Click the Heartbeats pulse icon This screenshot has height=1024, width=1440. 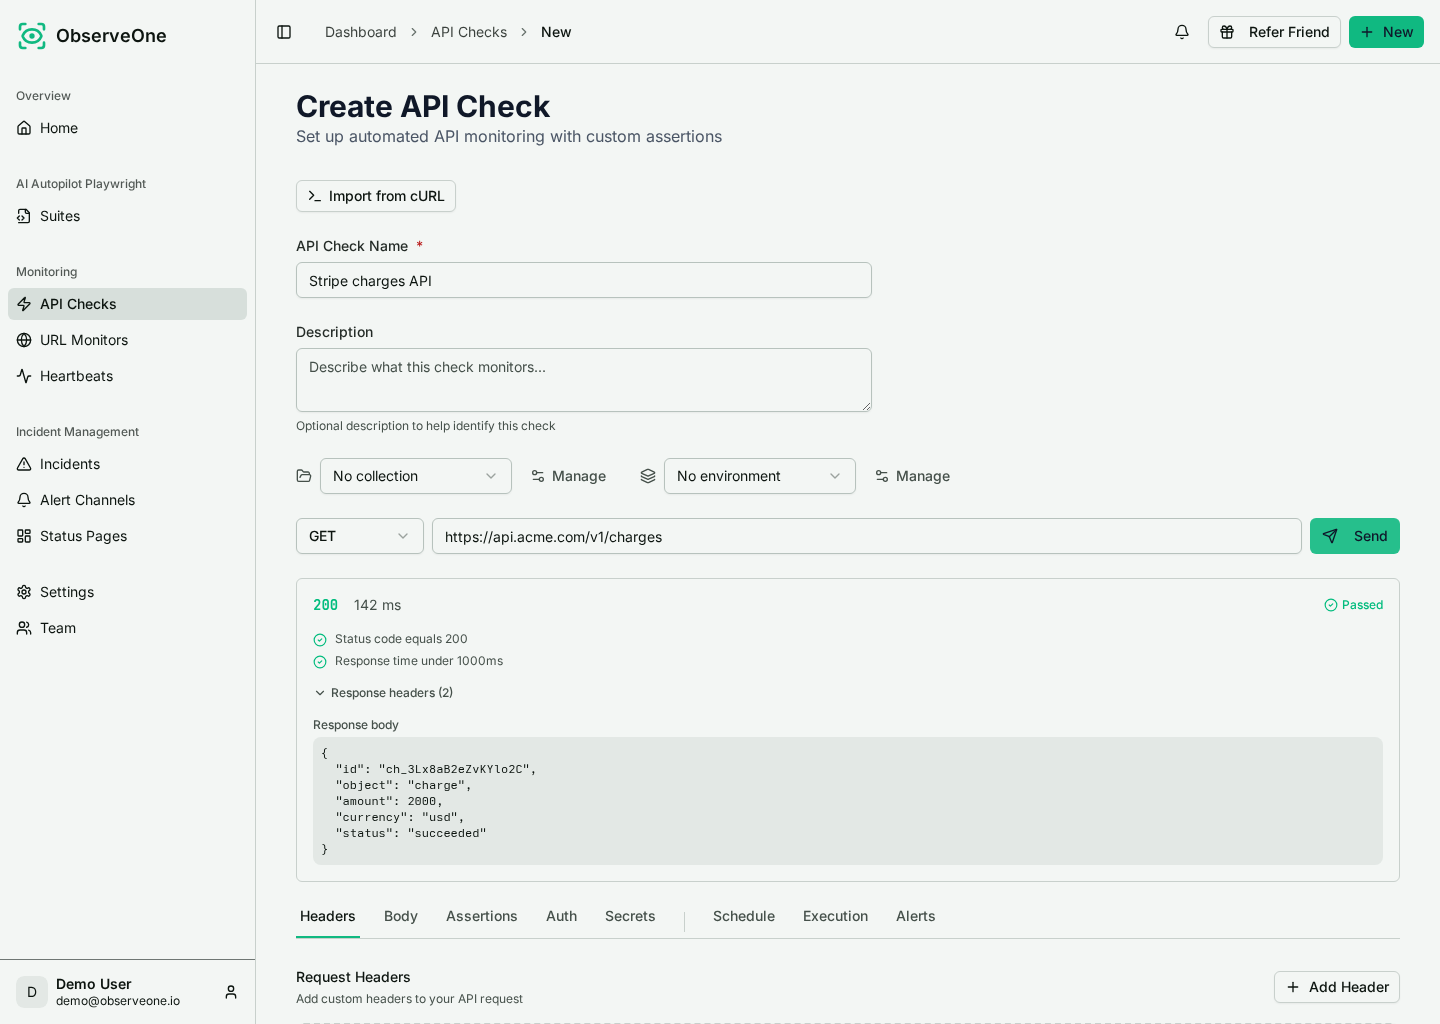(x=24, y=376)
